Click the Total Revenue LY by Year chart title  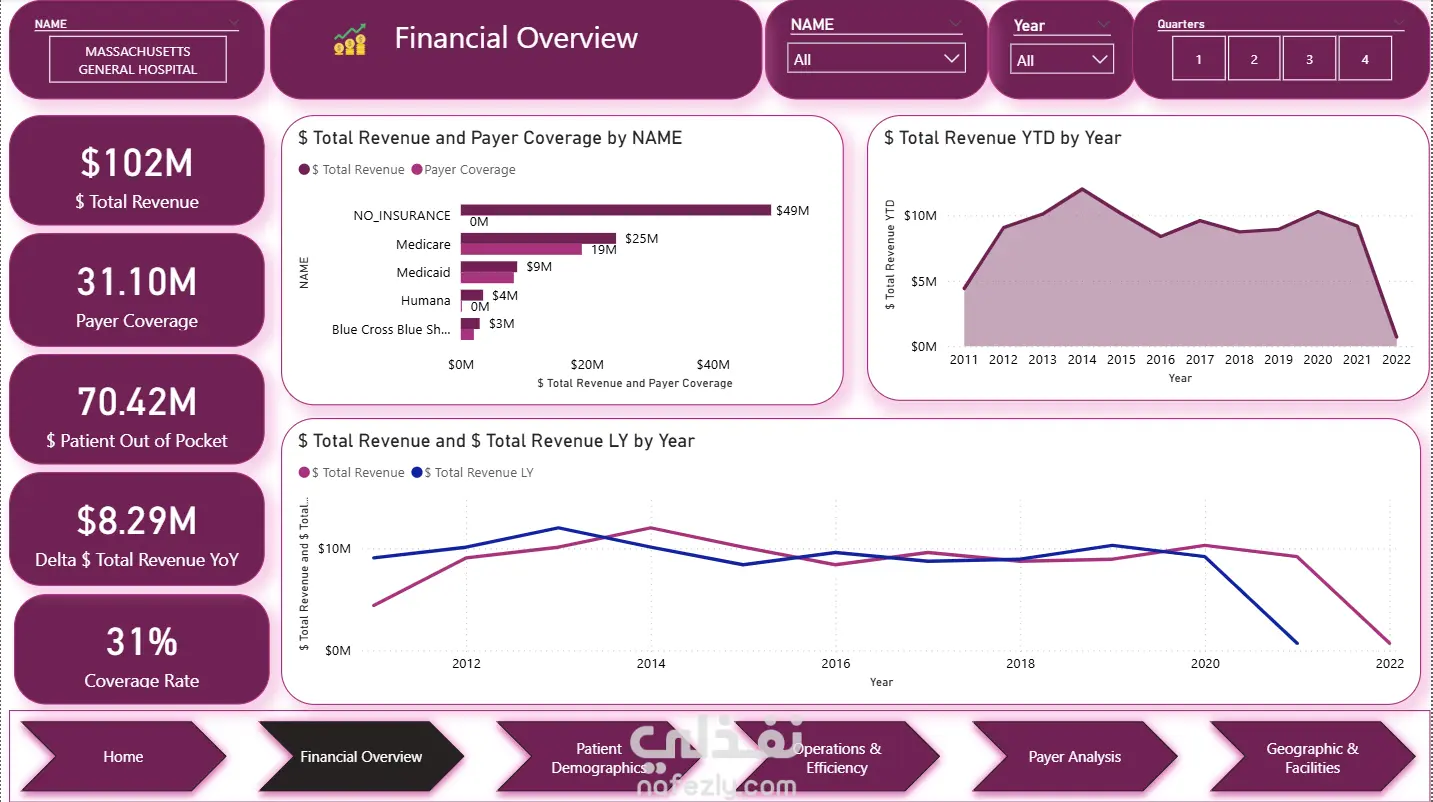496,441
